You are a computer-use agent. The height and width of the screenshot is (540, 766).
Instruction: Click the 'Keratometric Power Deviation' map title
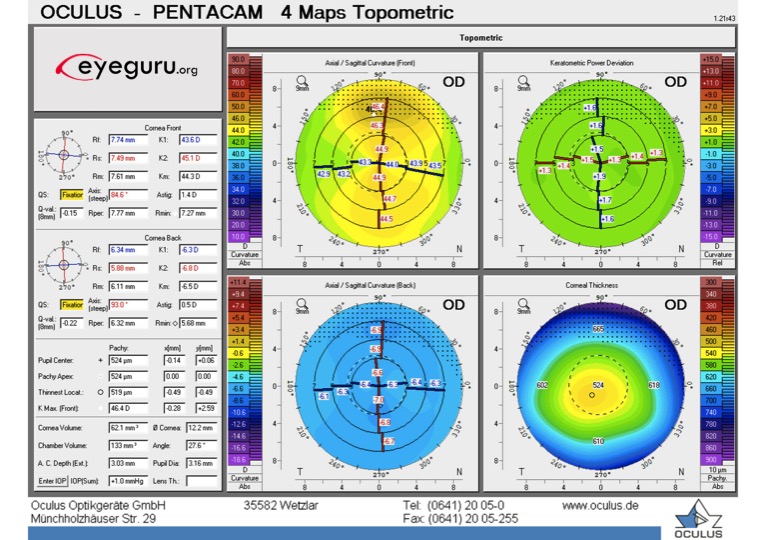pos(592,63)
